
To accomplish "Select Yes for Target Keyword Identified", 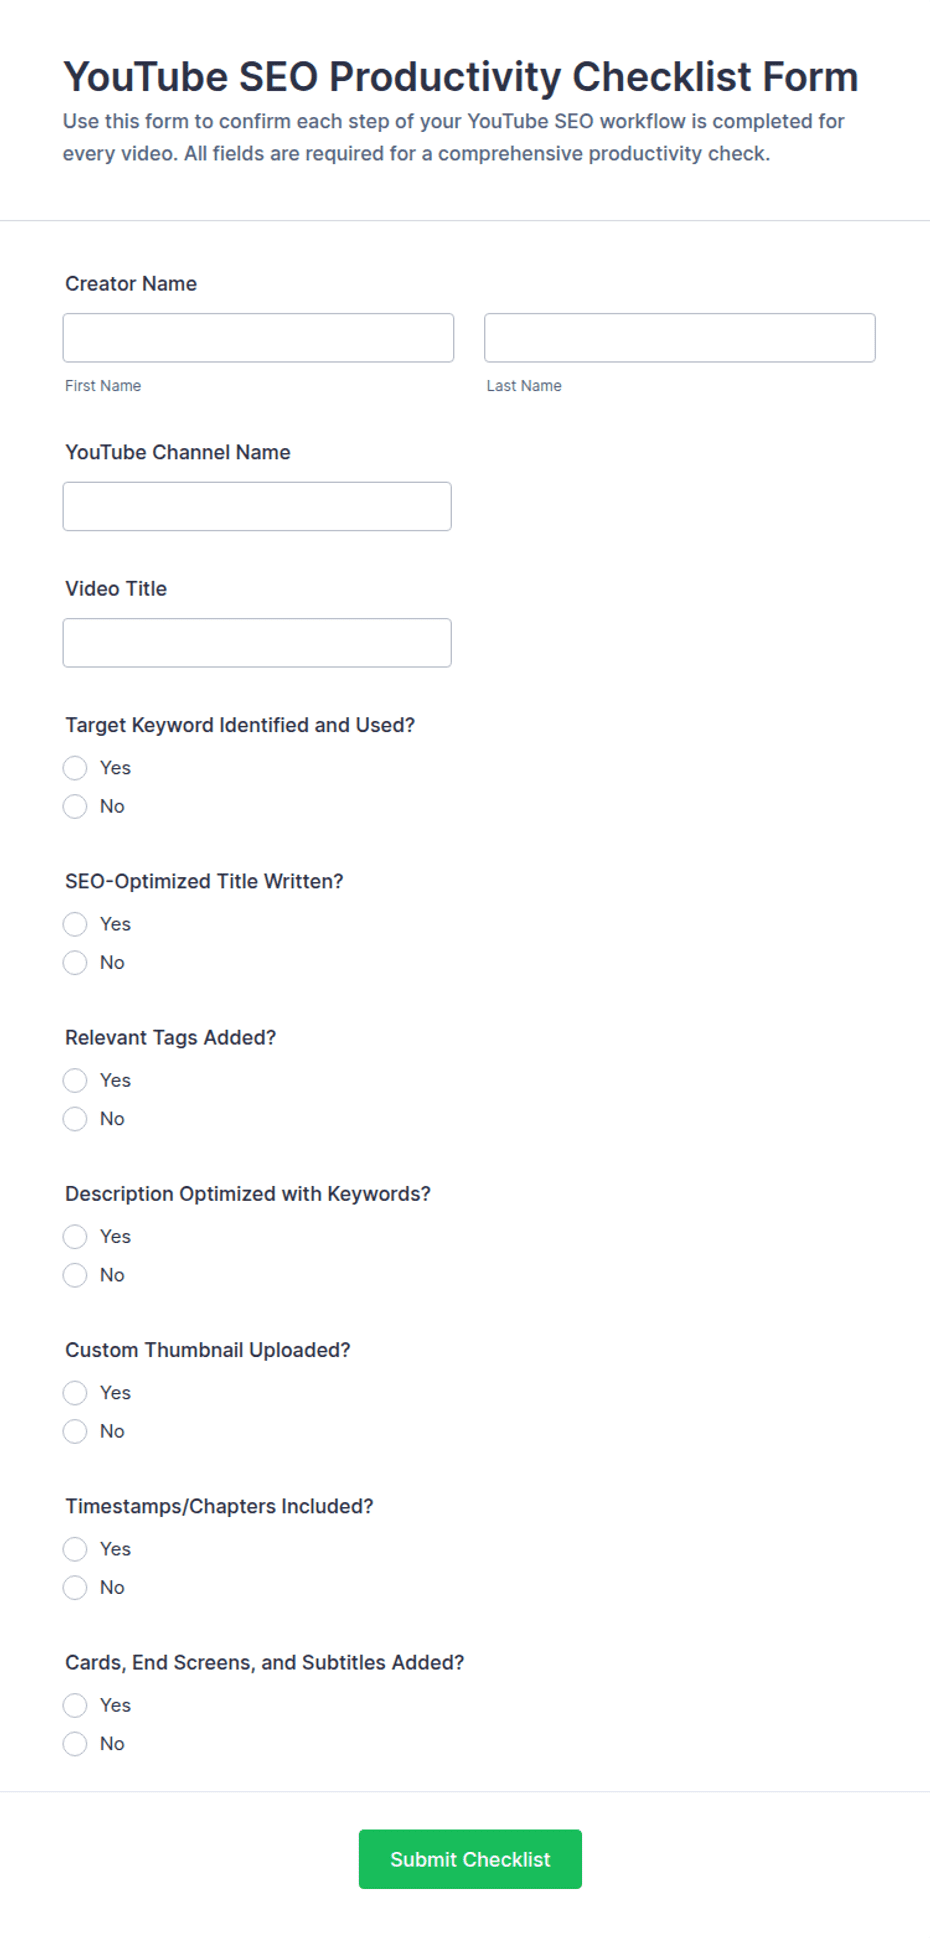I will tap(75, 768).
